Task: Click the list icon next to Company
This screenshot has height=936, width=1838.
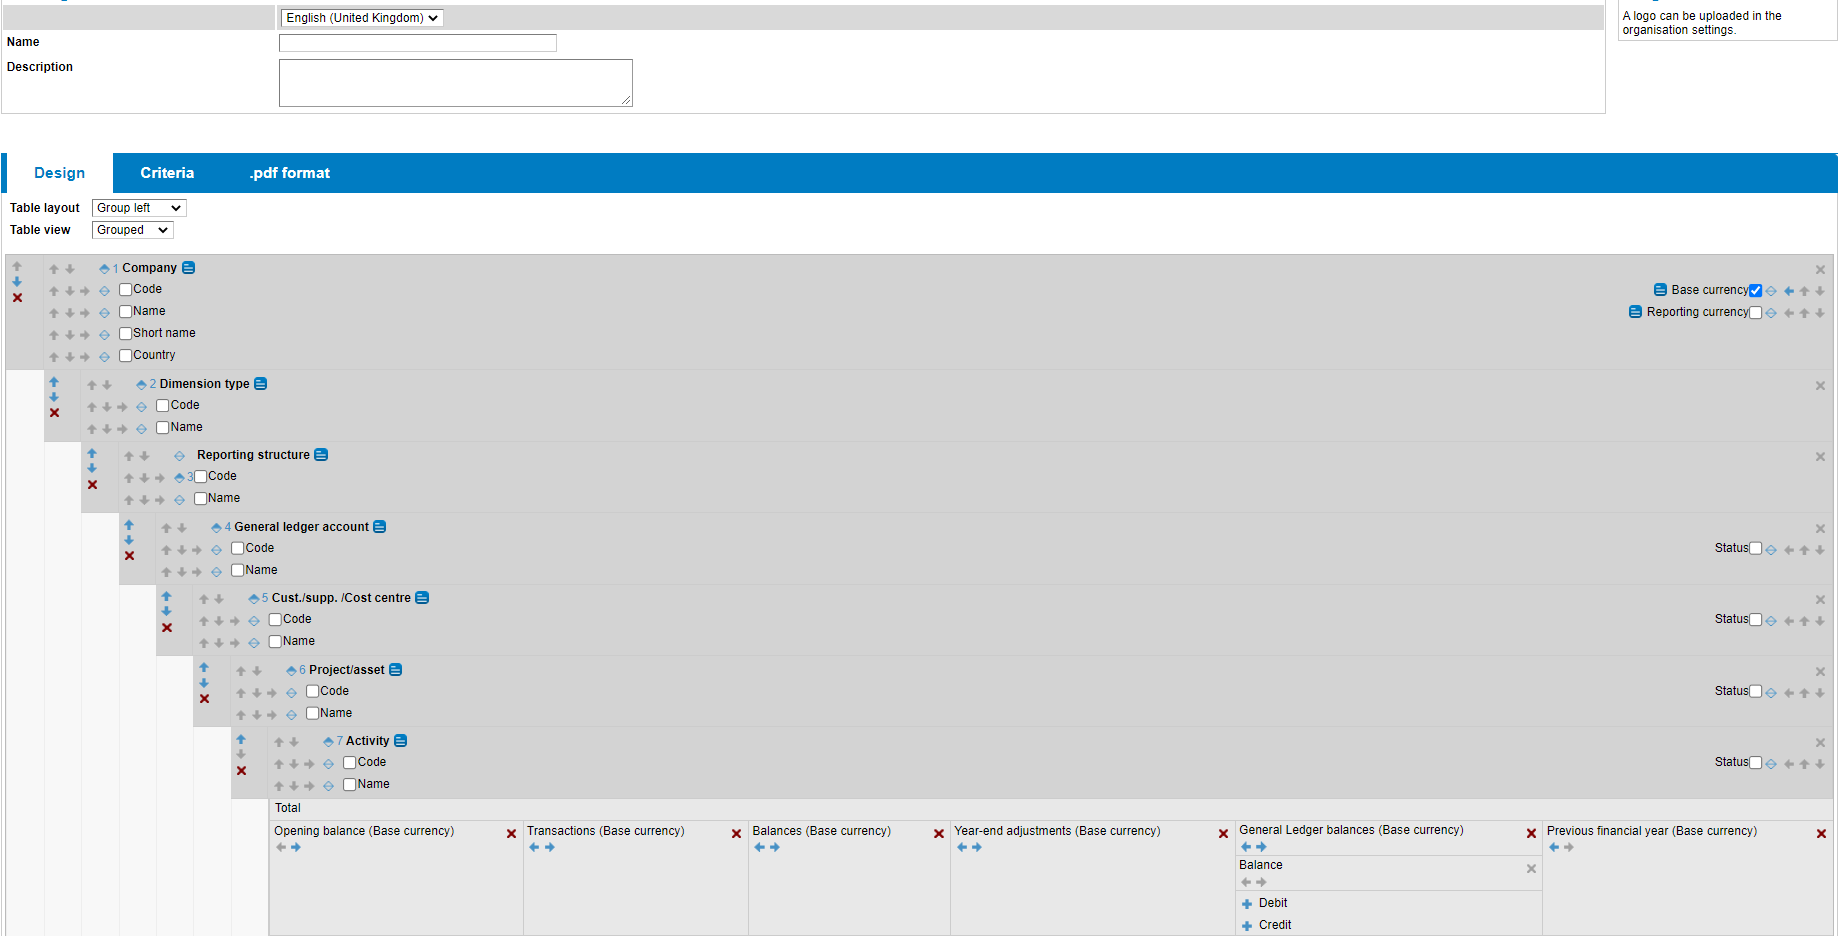Action: pos(188,268)
